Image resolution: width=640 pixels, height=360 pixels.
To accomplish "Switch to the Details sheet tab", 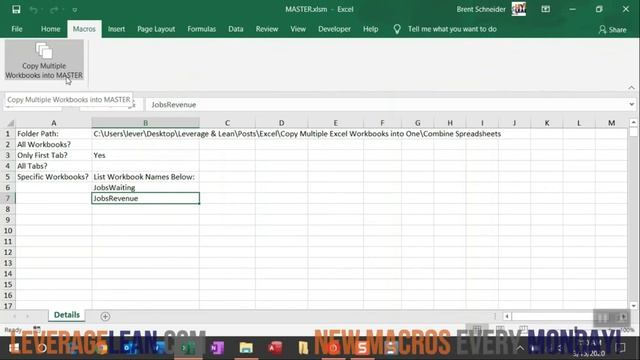I will click(67, 315).
